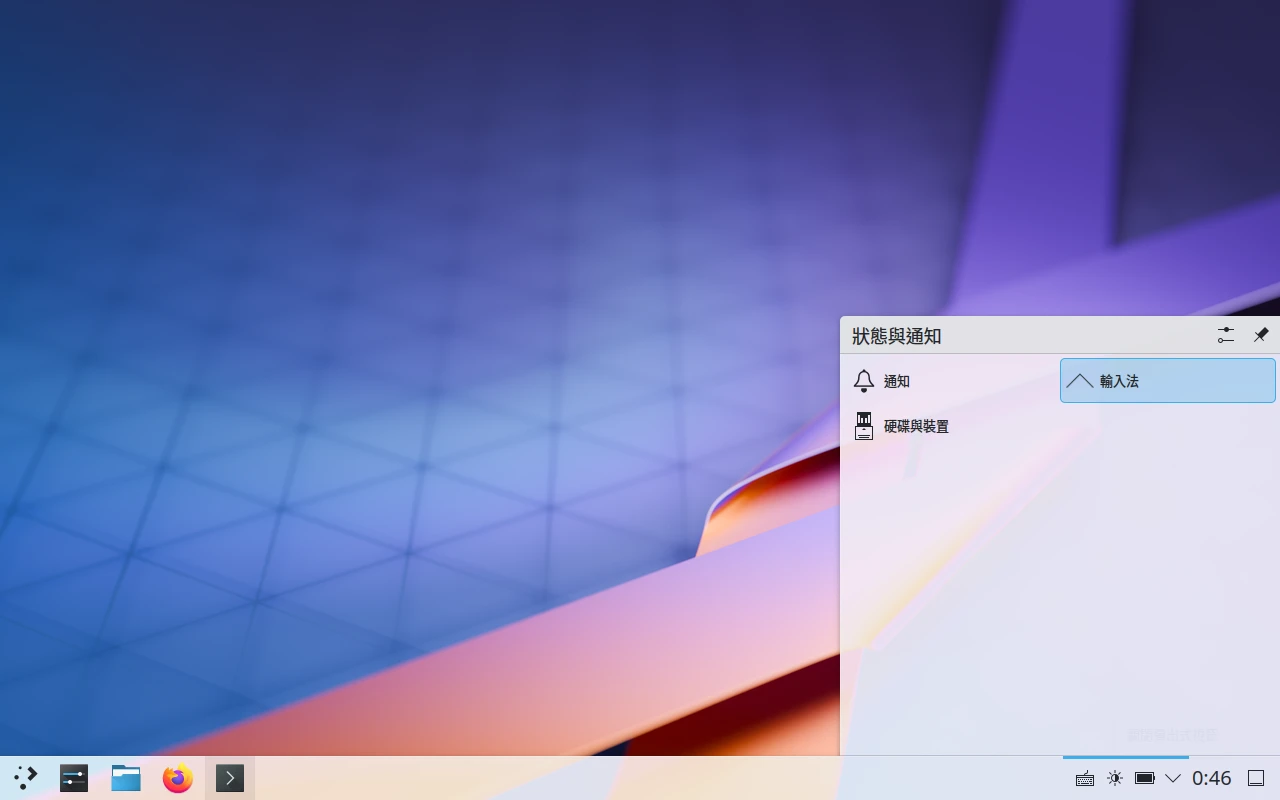This screenshot has width=1280, height=800.
Task: Toggle show desktop in the panel corner
Action: (x=1257, y=779)
